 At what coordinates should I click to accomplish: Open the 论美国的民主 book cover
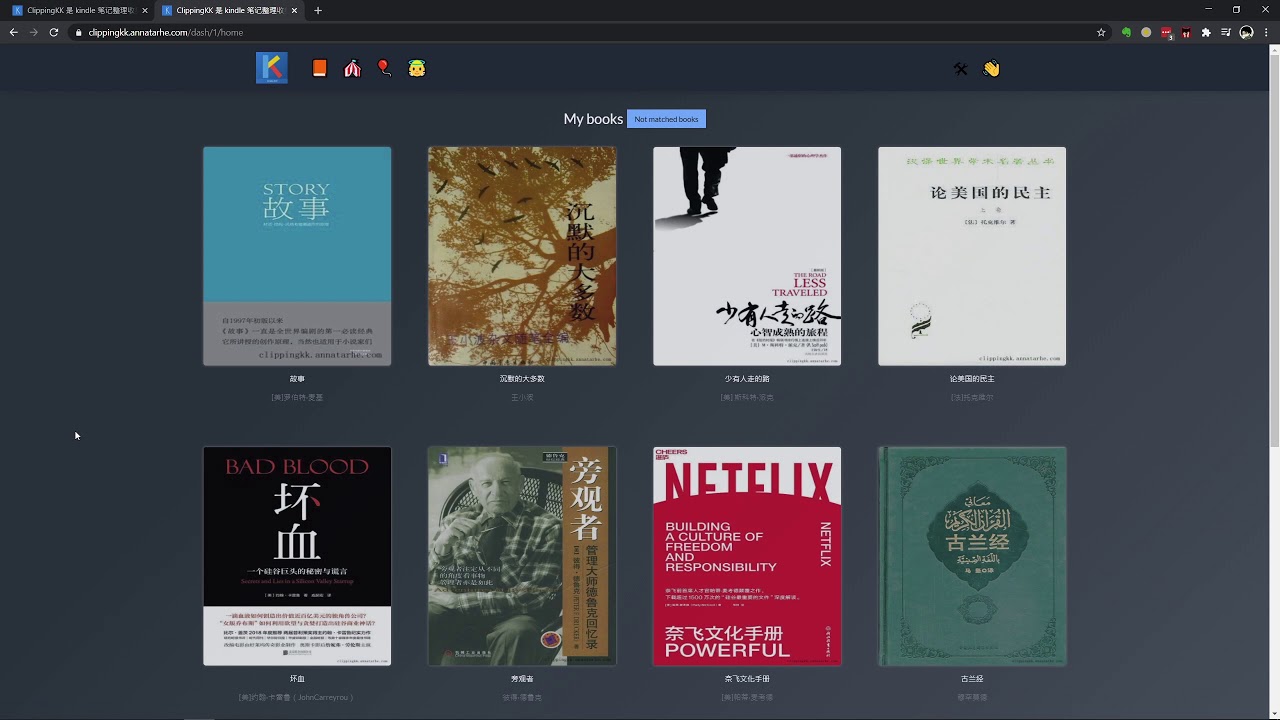(x=972, y=256)
